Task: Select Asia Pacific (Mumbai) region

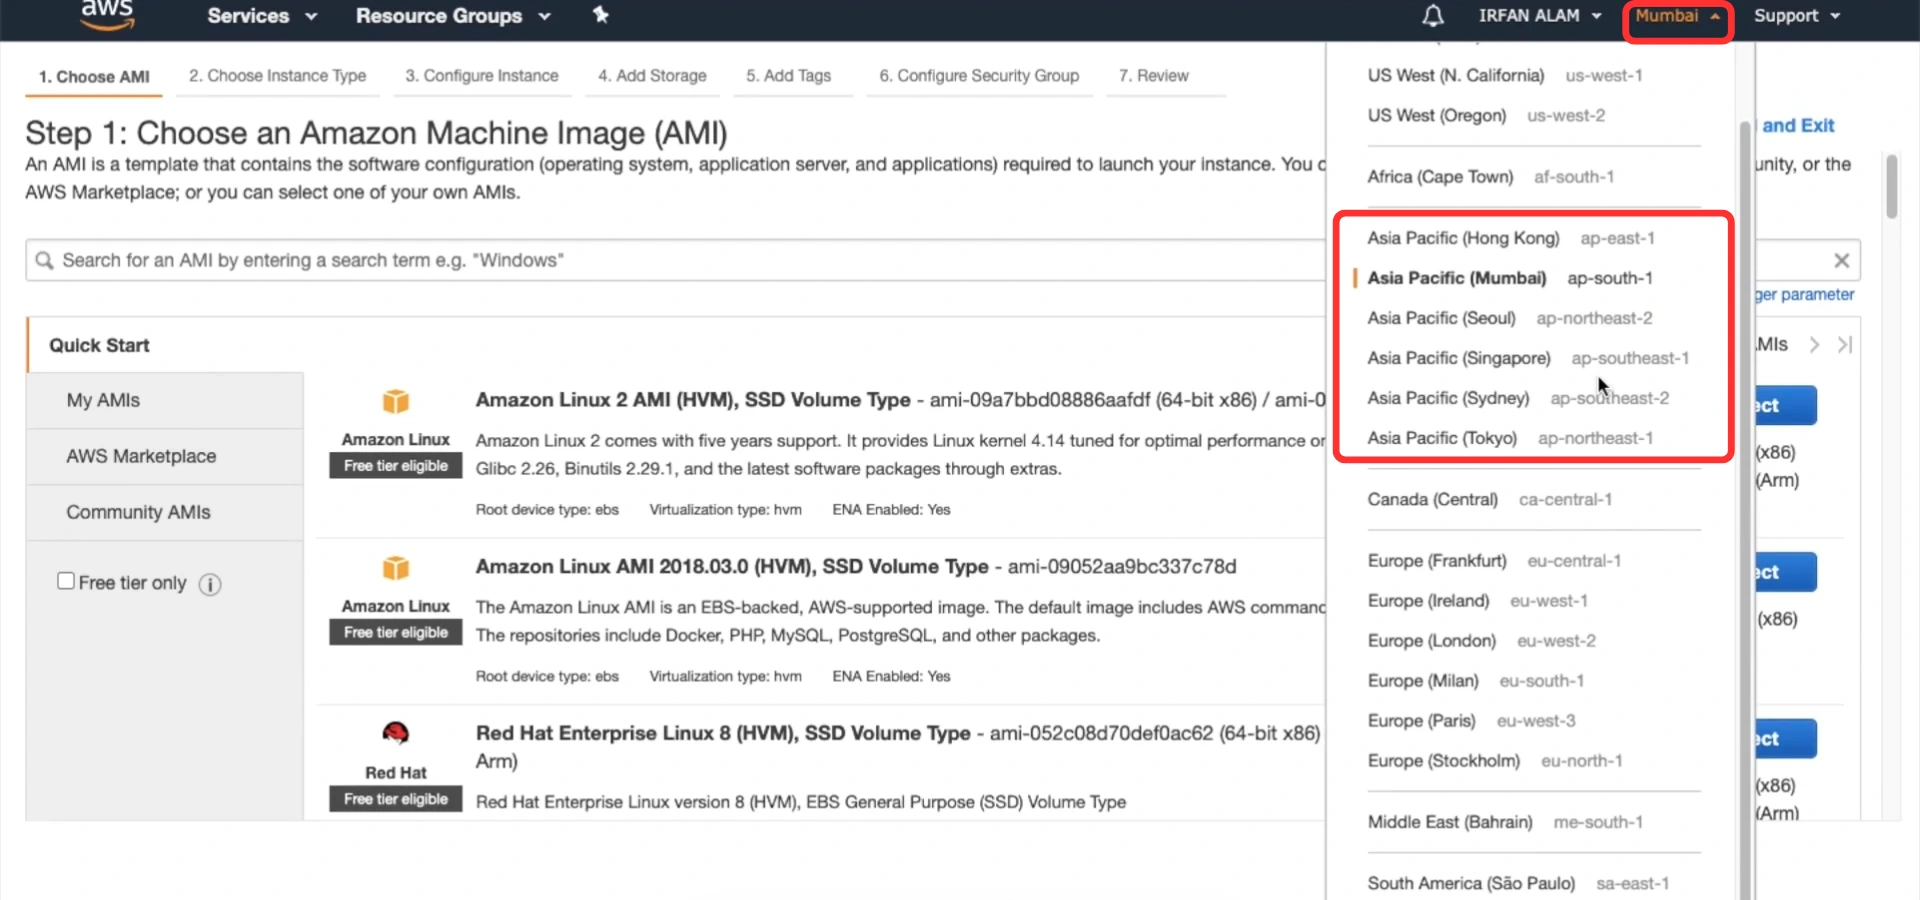Action: pyautogui.click(x=1510, y=279)
